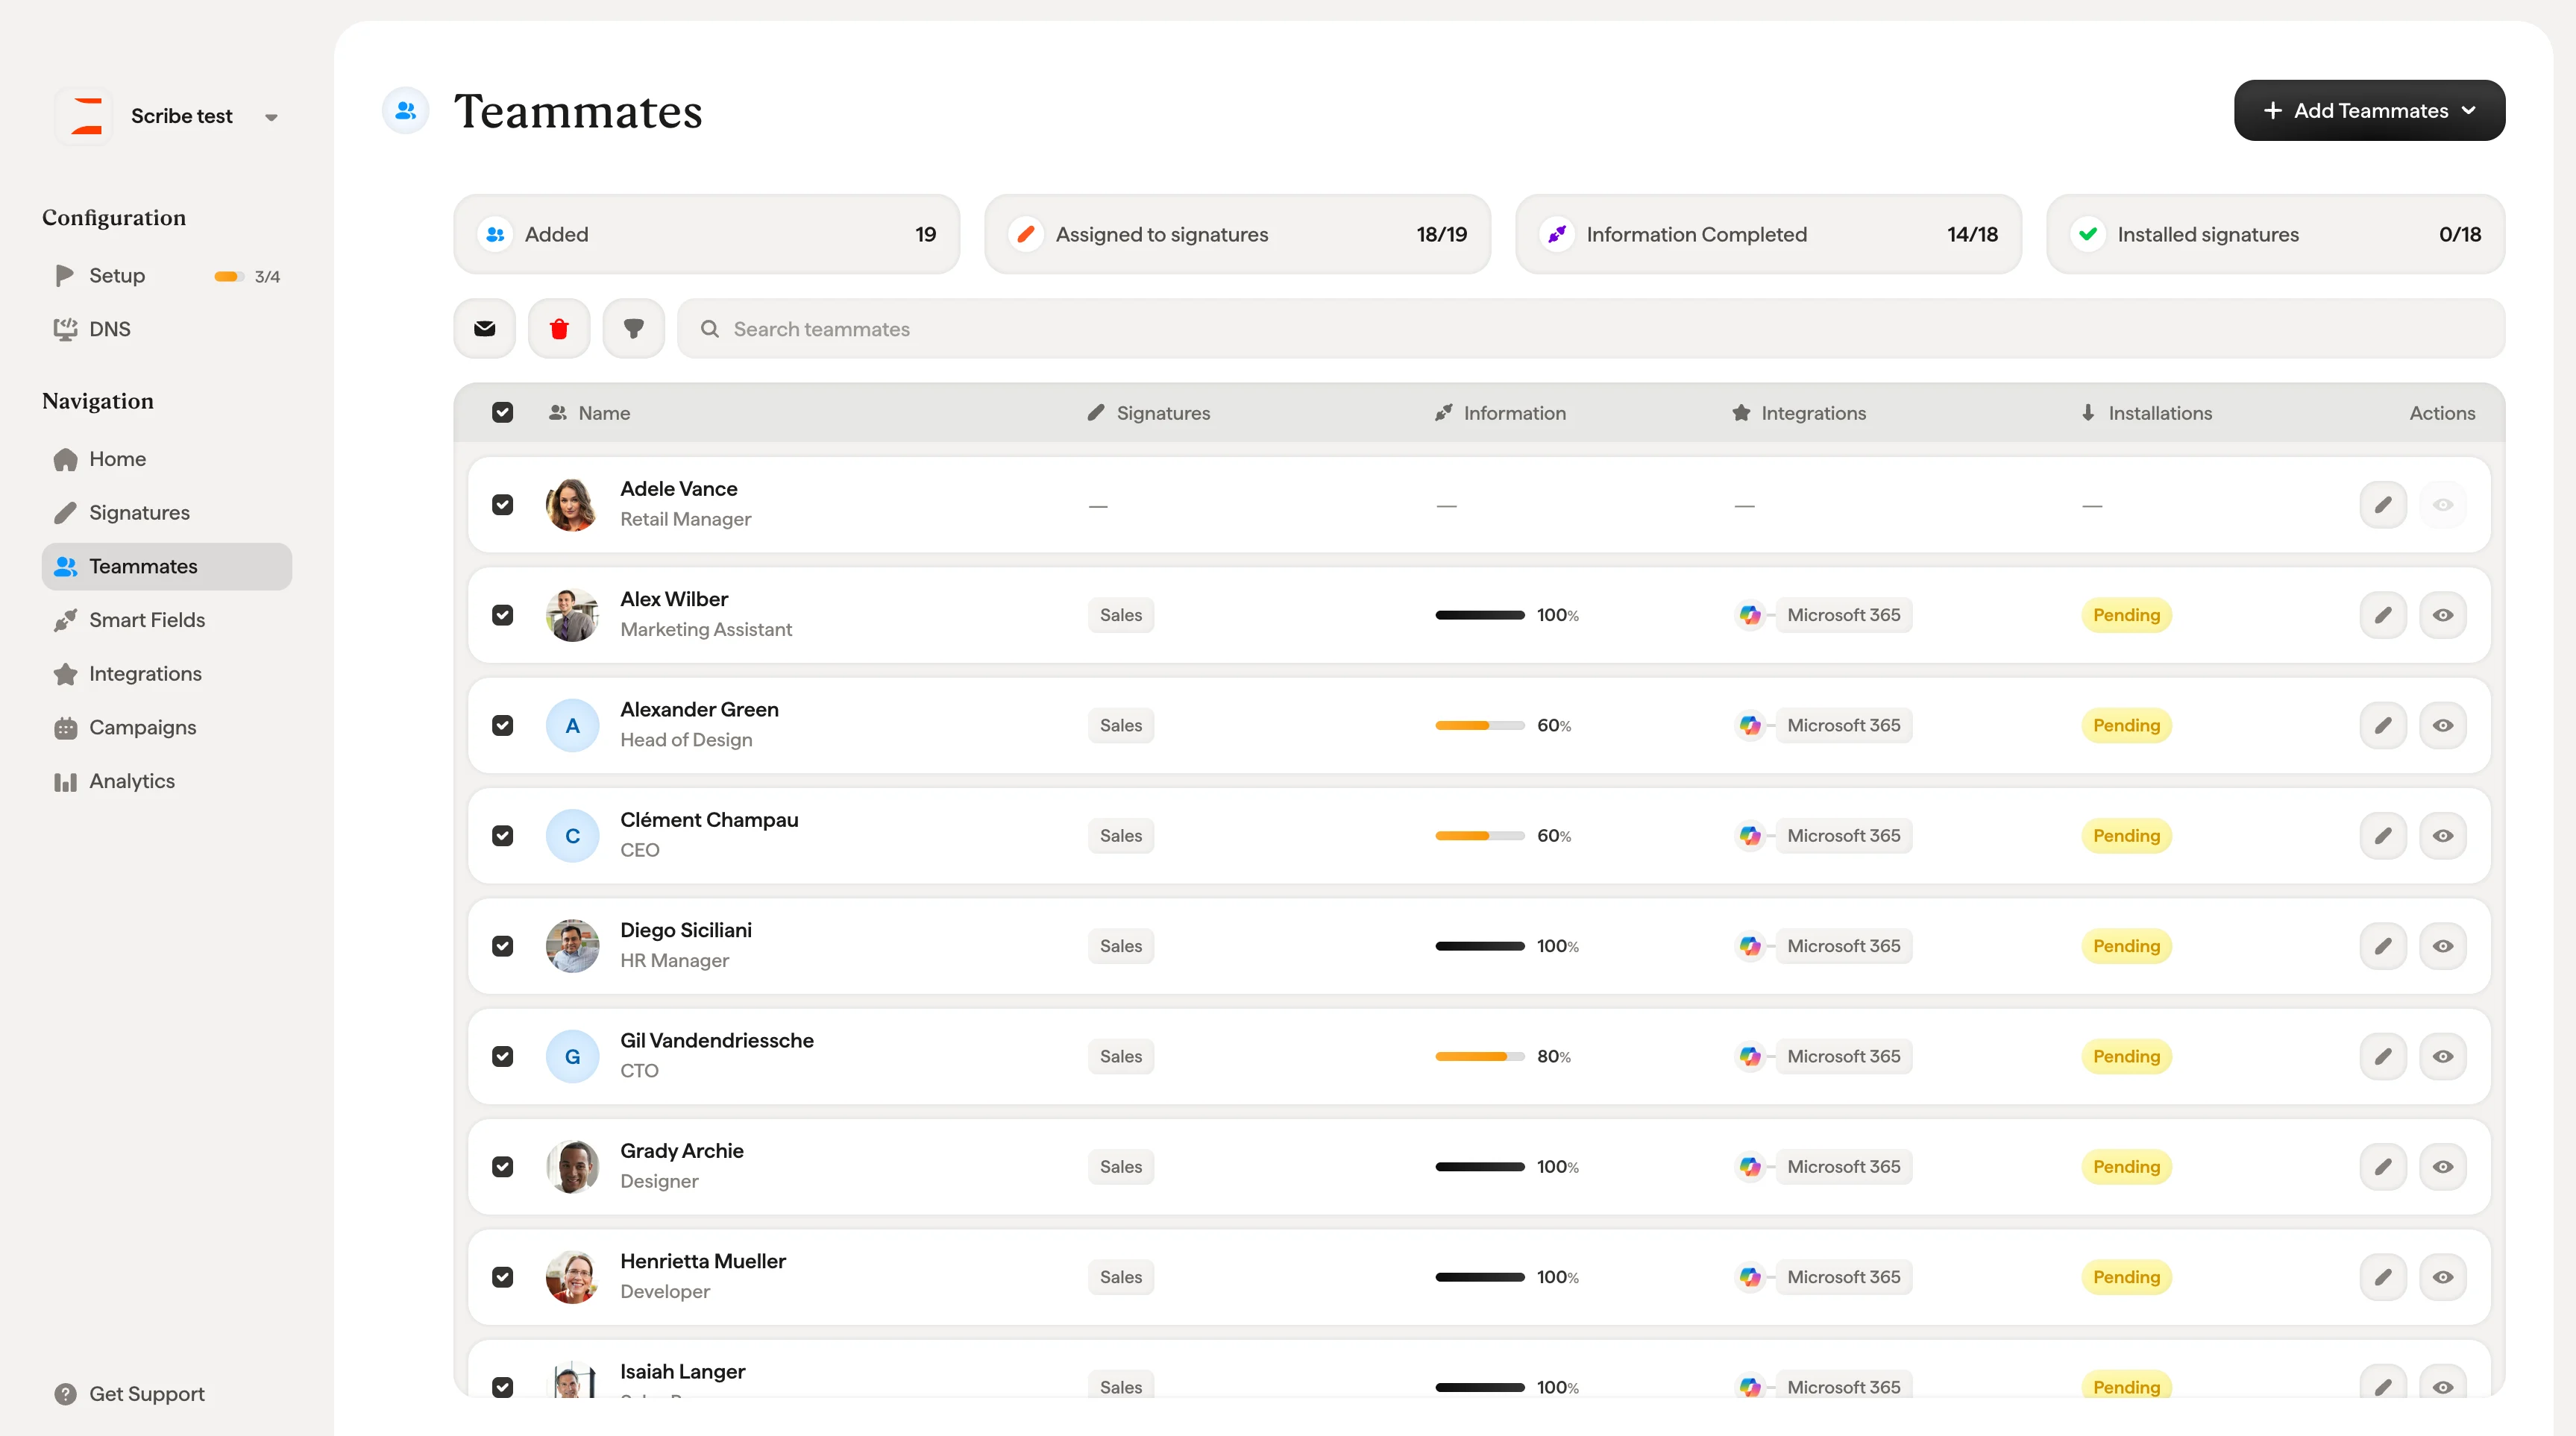2576x1436 pixels.
Task: Click Installed signatures 0/18 card
Action: [x=2275, y=234]
